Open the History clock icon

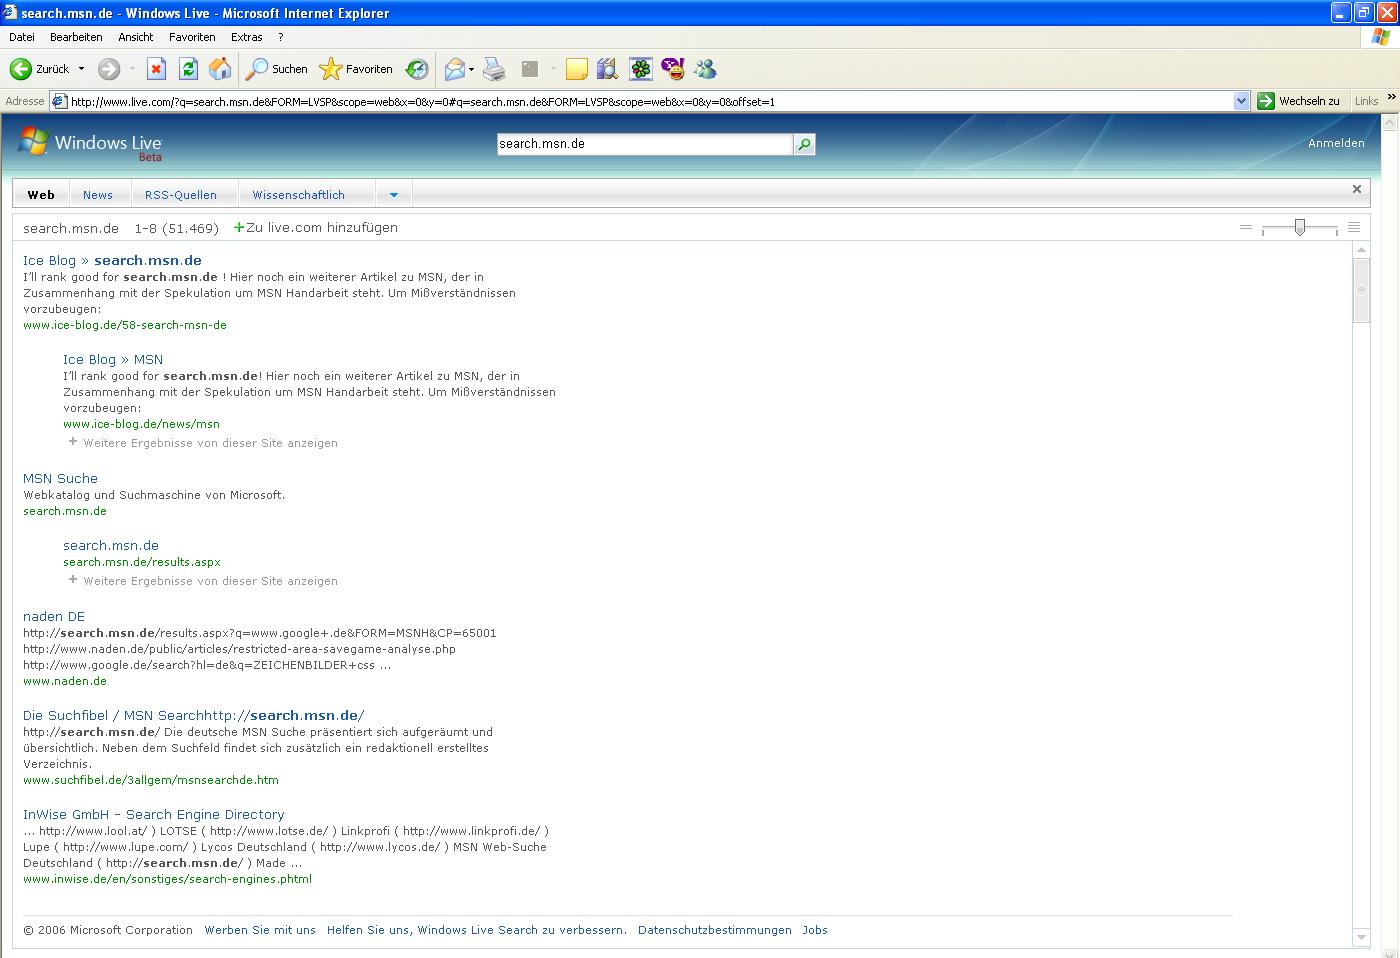tap(417, 69)
